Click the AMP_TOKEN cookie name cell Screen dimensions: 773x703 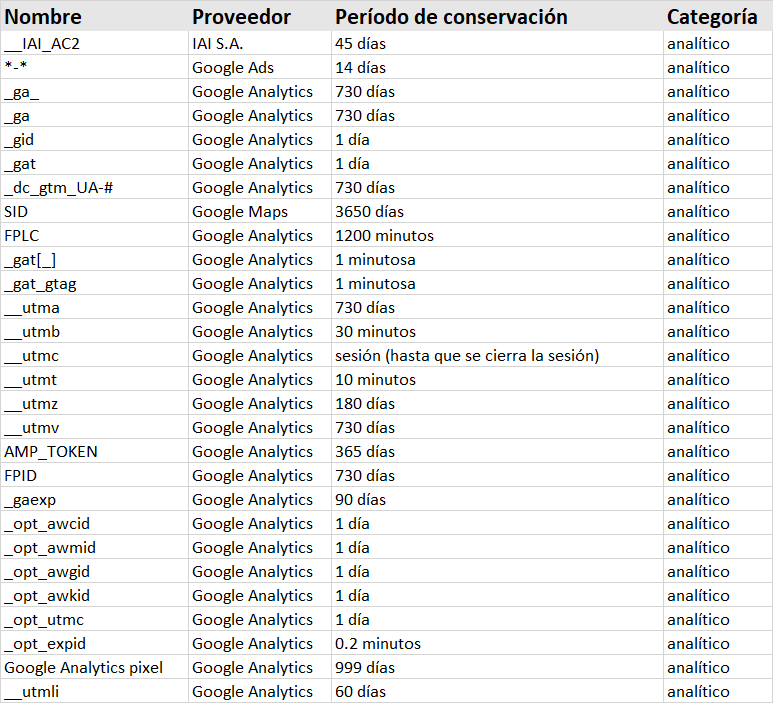[51, 452]
